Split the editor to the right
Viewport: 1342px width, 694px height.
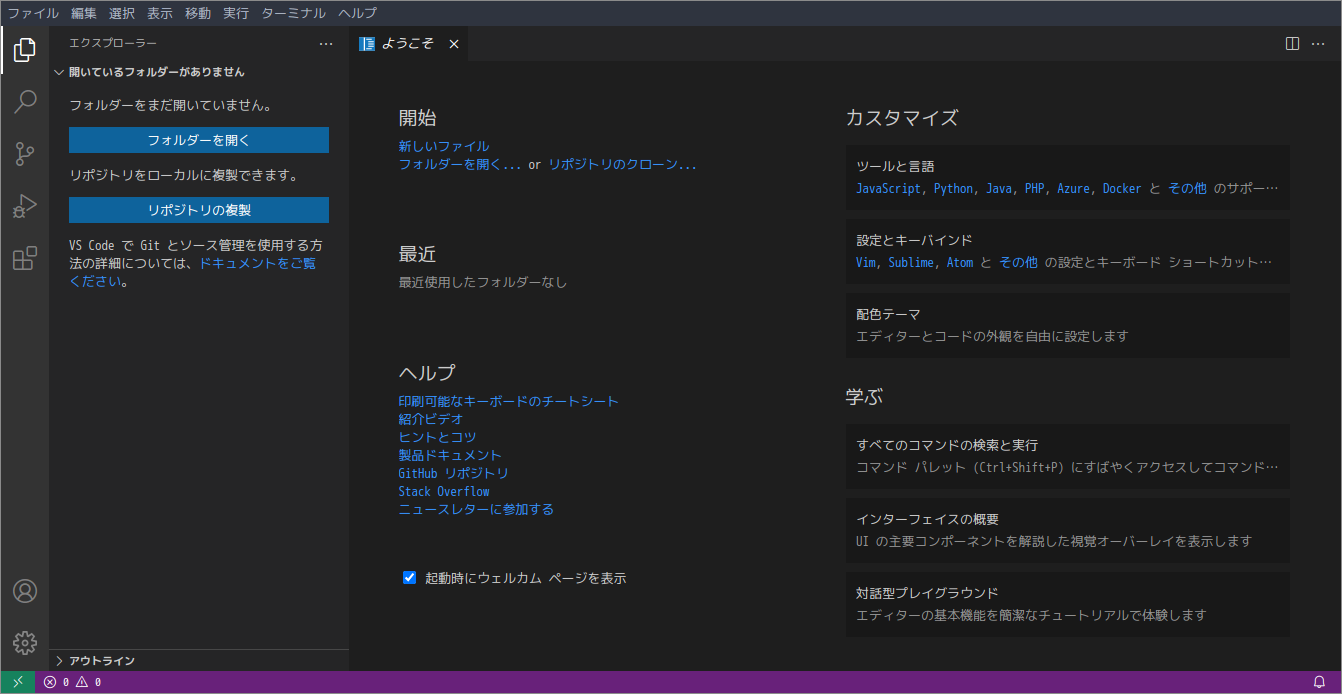1292,44
